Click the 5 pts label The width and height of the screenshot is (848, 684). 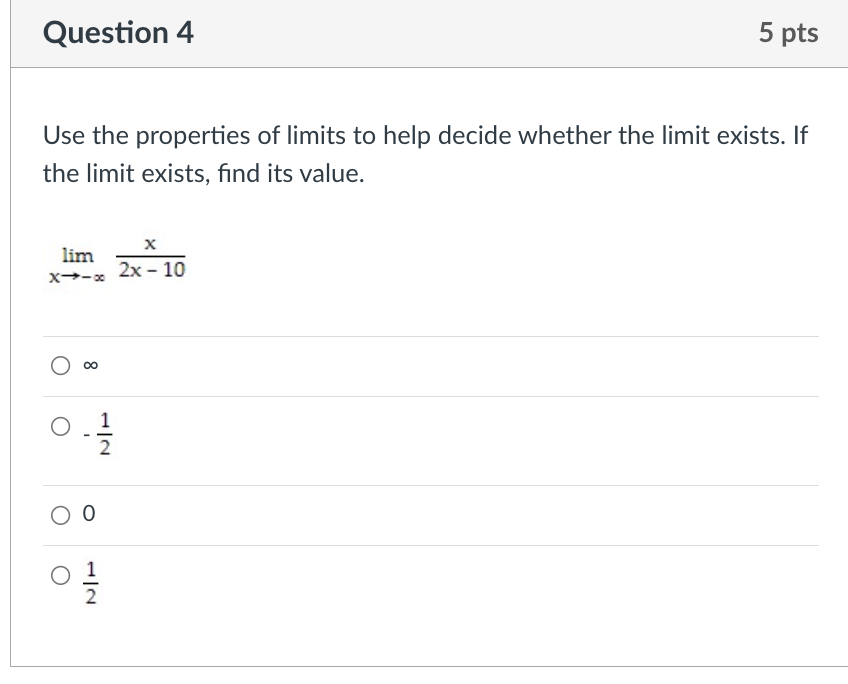(791, 32)
